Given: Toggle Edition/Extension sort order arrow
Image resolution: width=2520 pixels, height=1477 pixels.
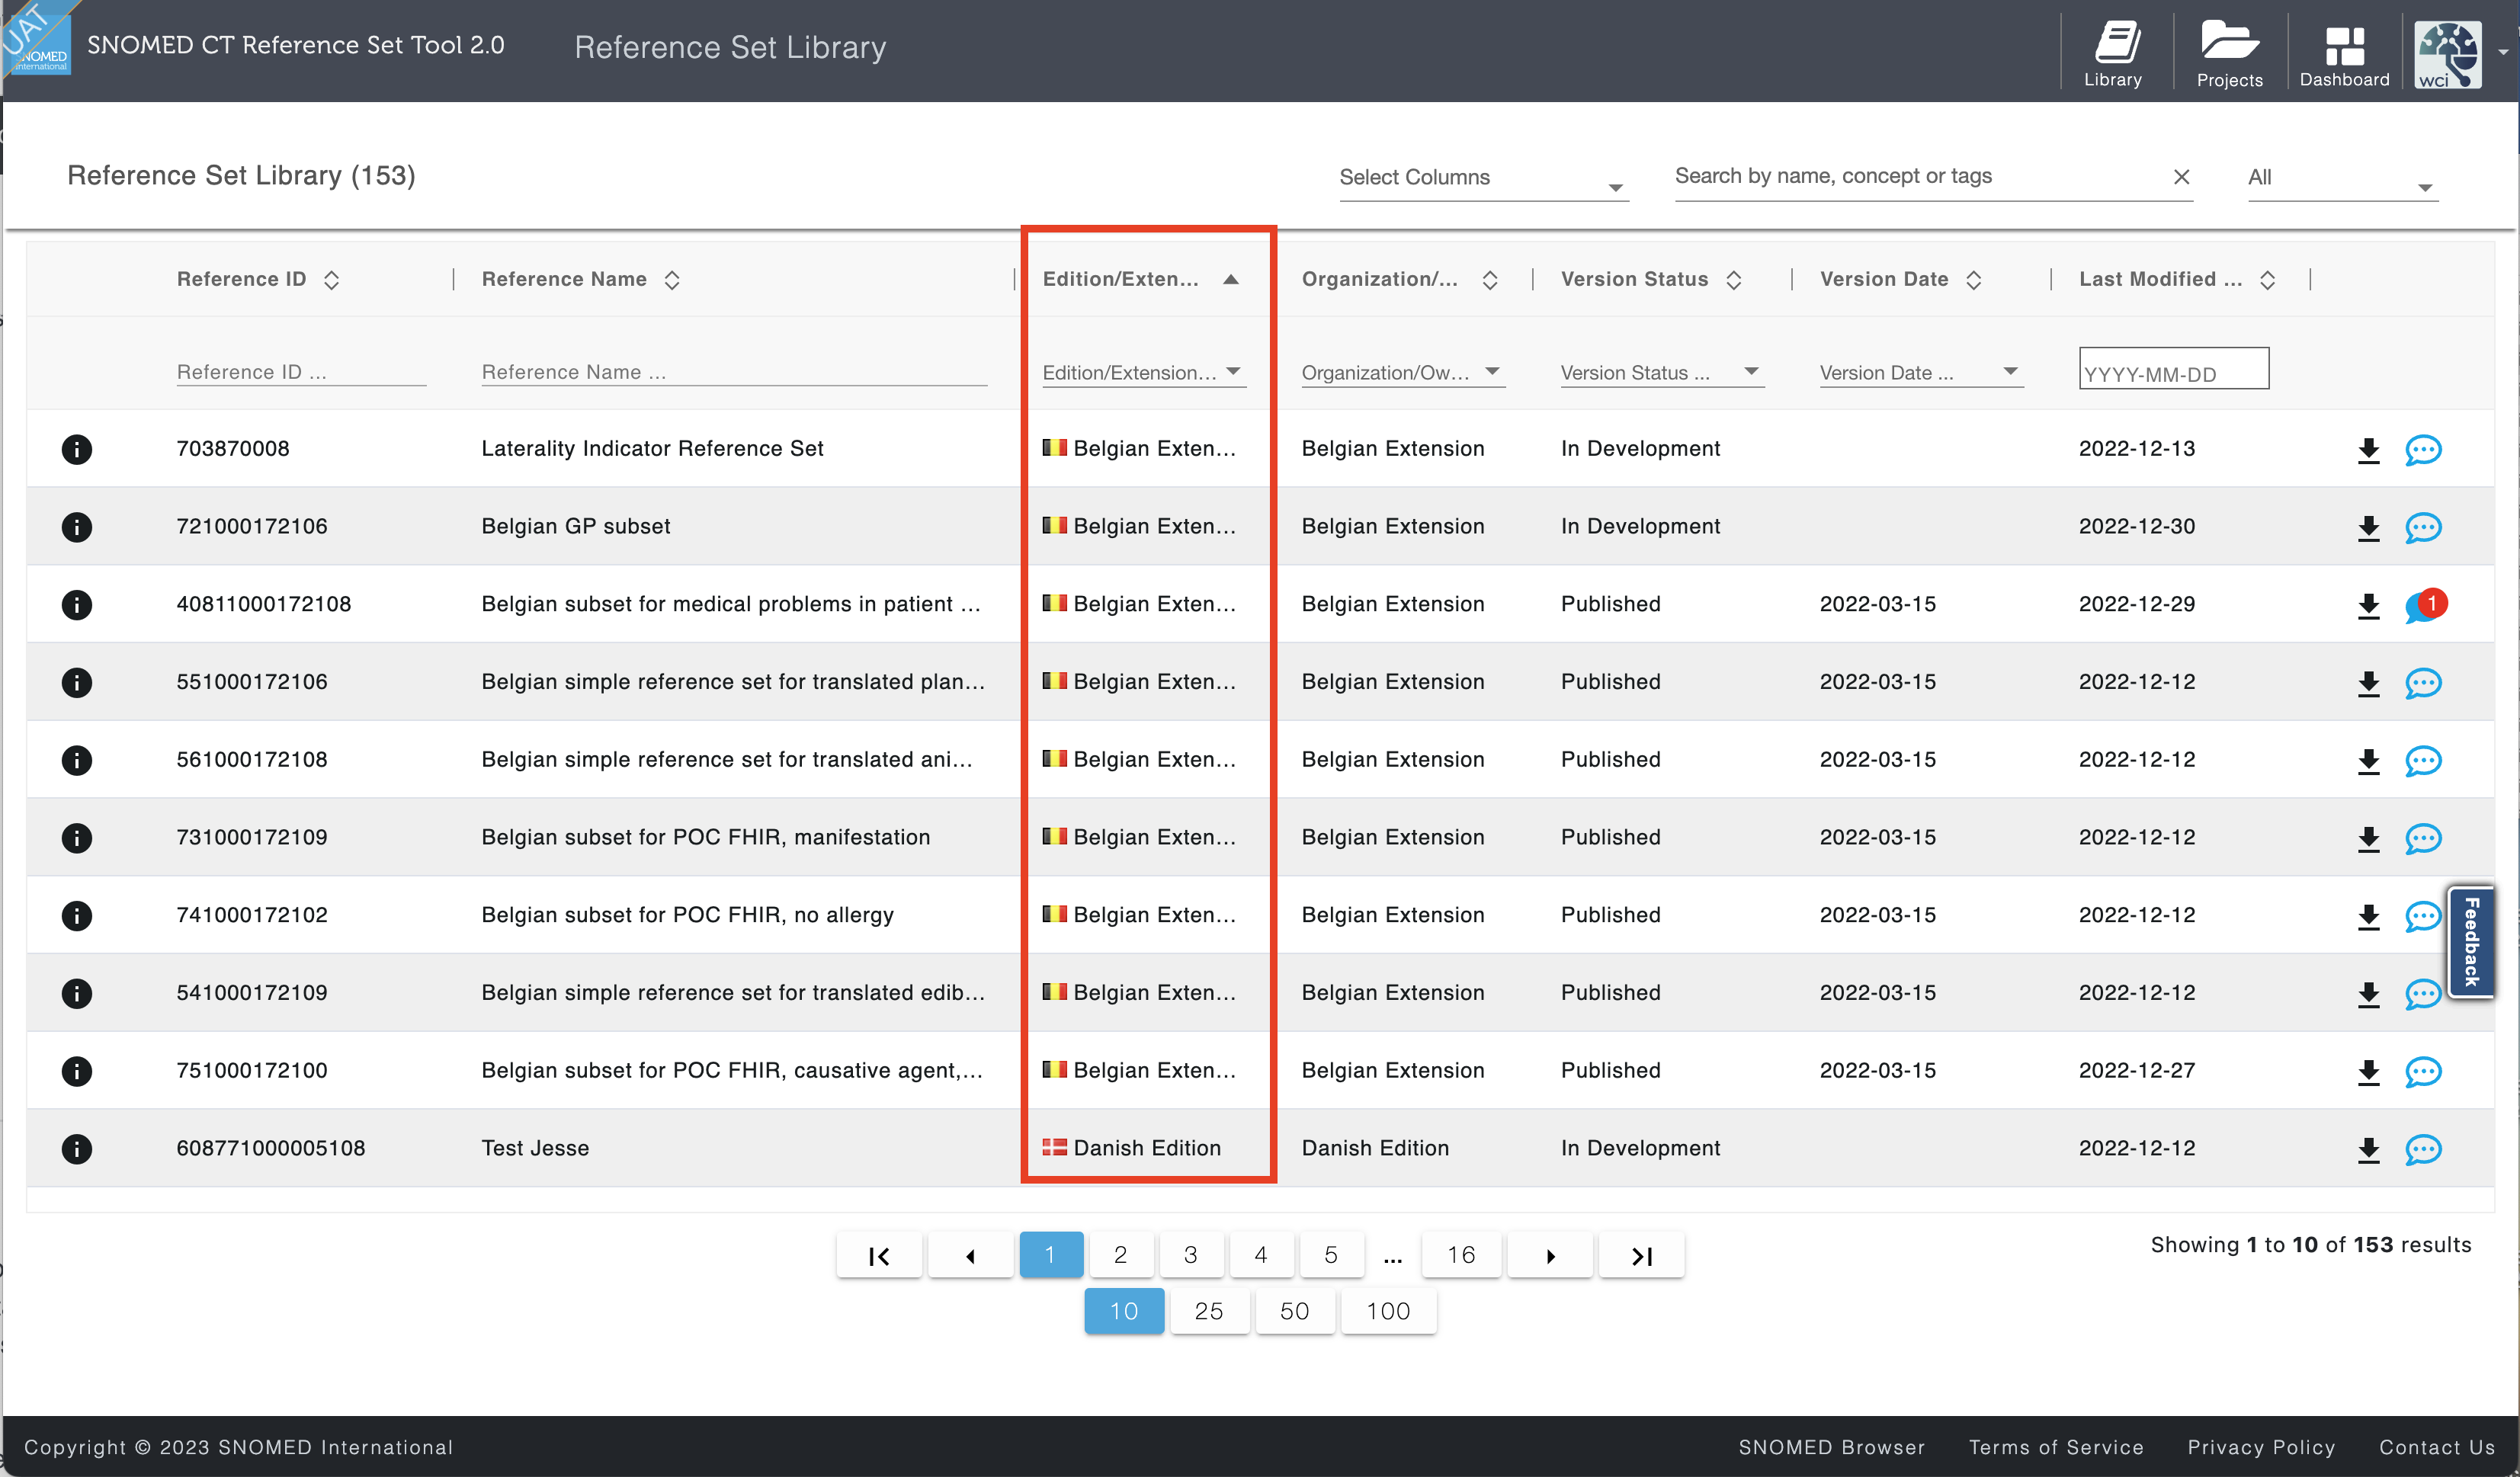Looking at the screenshot, I should point(1231,280).
